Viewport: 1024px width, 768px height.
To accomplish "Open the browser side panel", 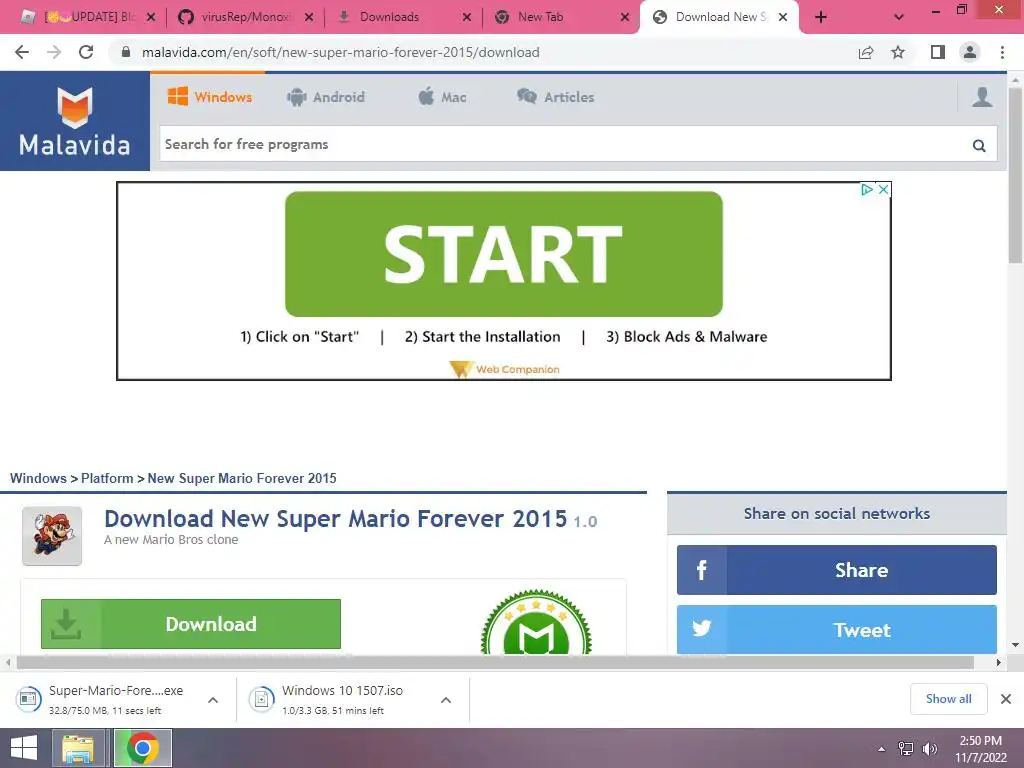I will click(938, 52).
